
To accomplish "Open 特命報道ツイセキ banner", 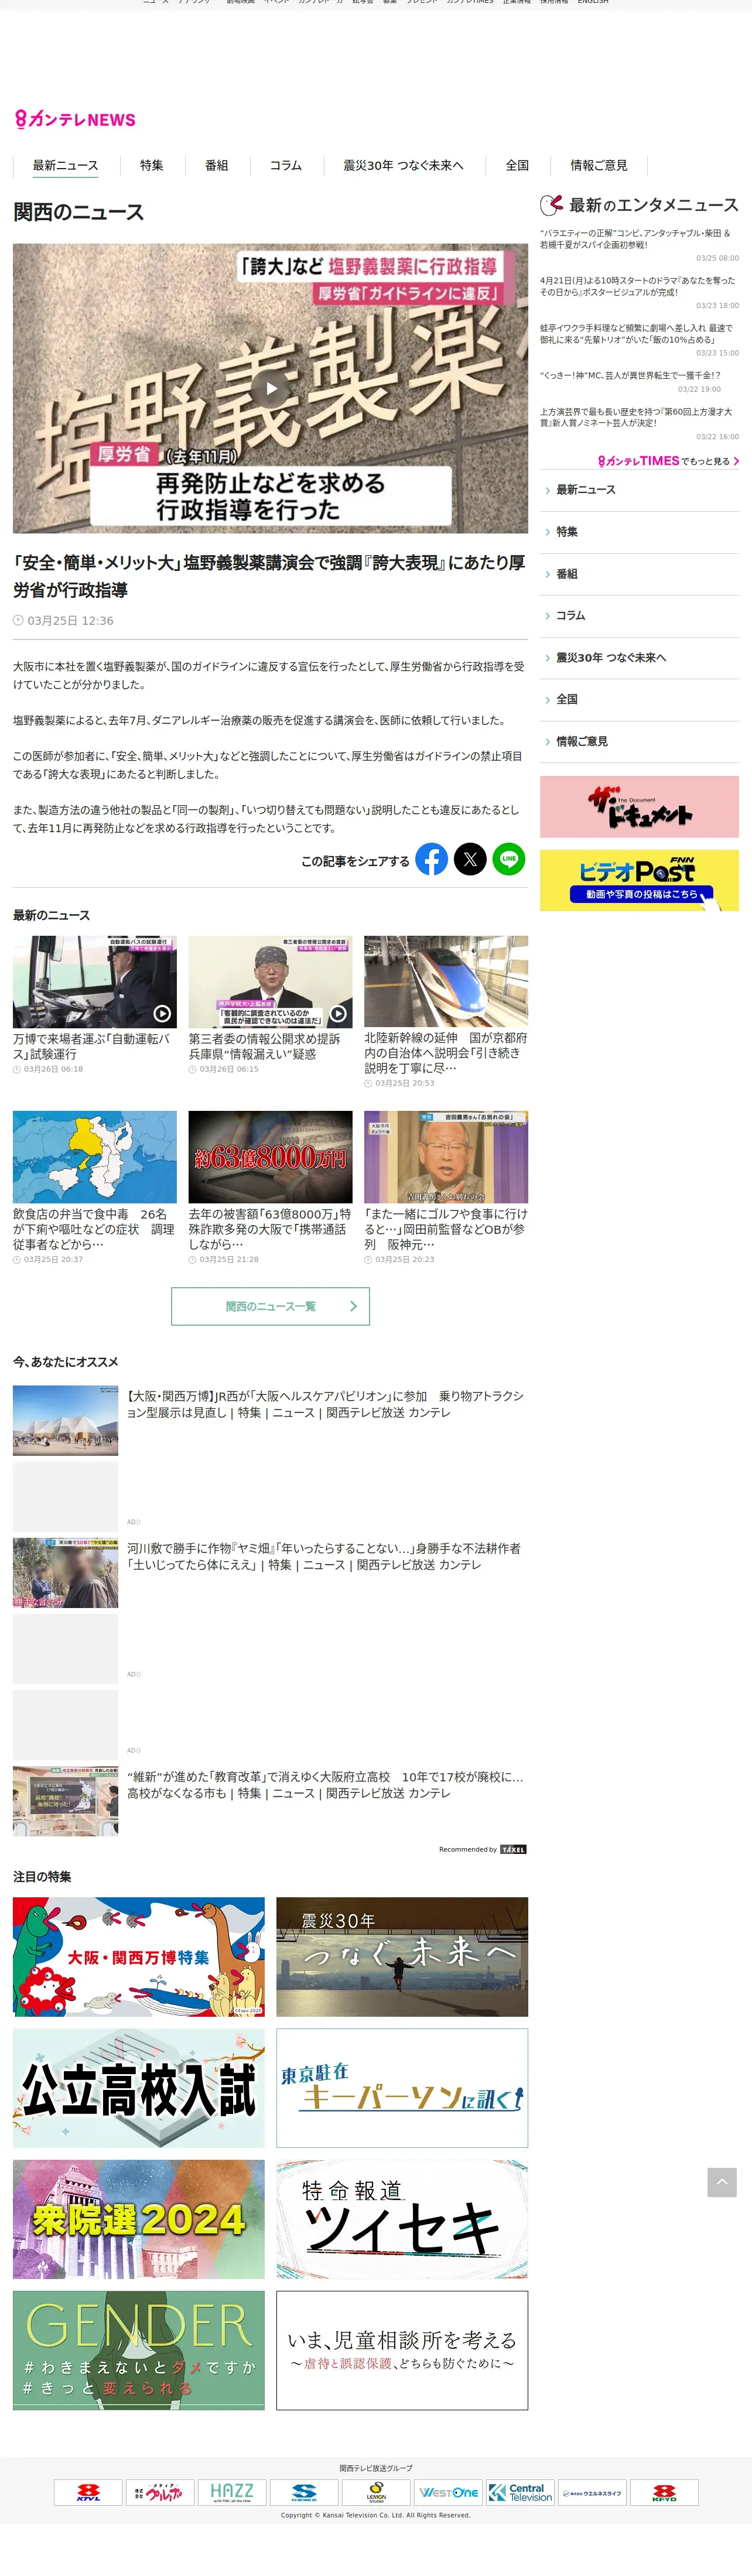I will 402,2220.
